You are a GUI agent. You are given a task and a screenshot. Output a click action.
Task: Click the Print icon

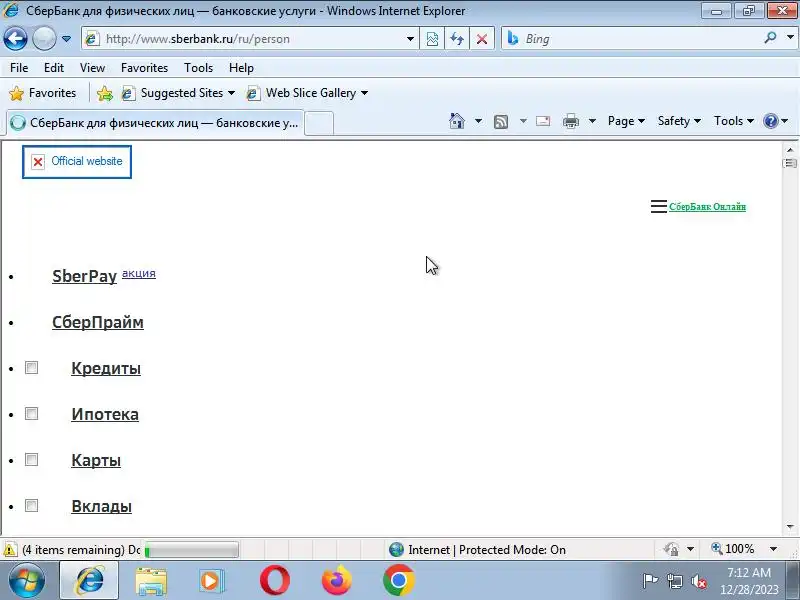point(571,121)
